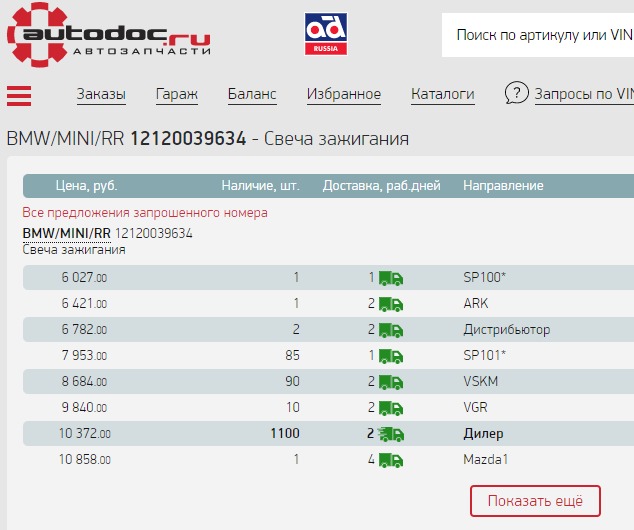Select the 6 782.00 price
This screenshot has width=634, height=530.
[x=84, y=329]
